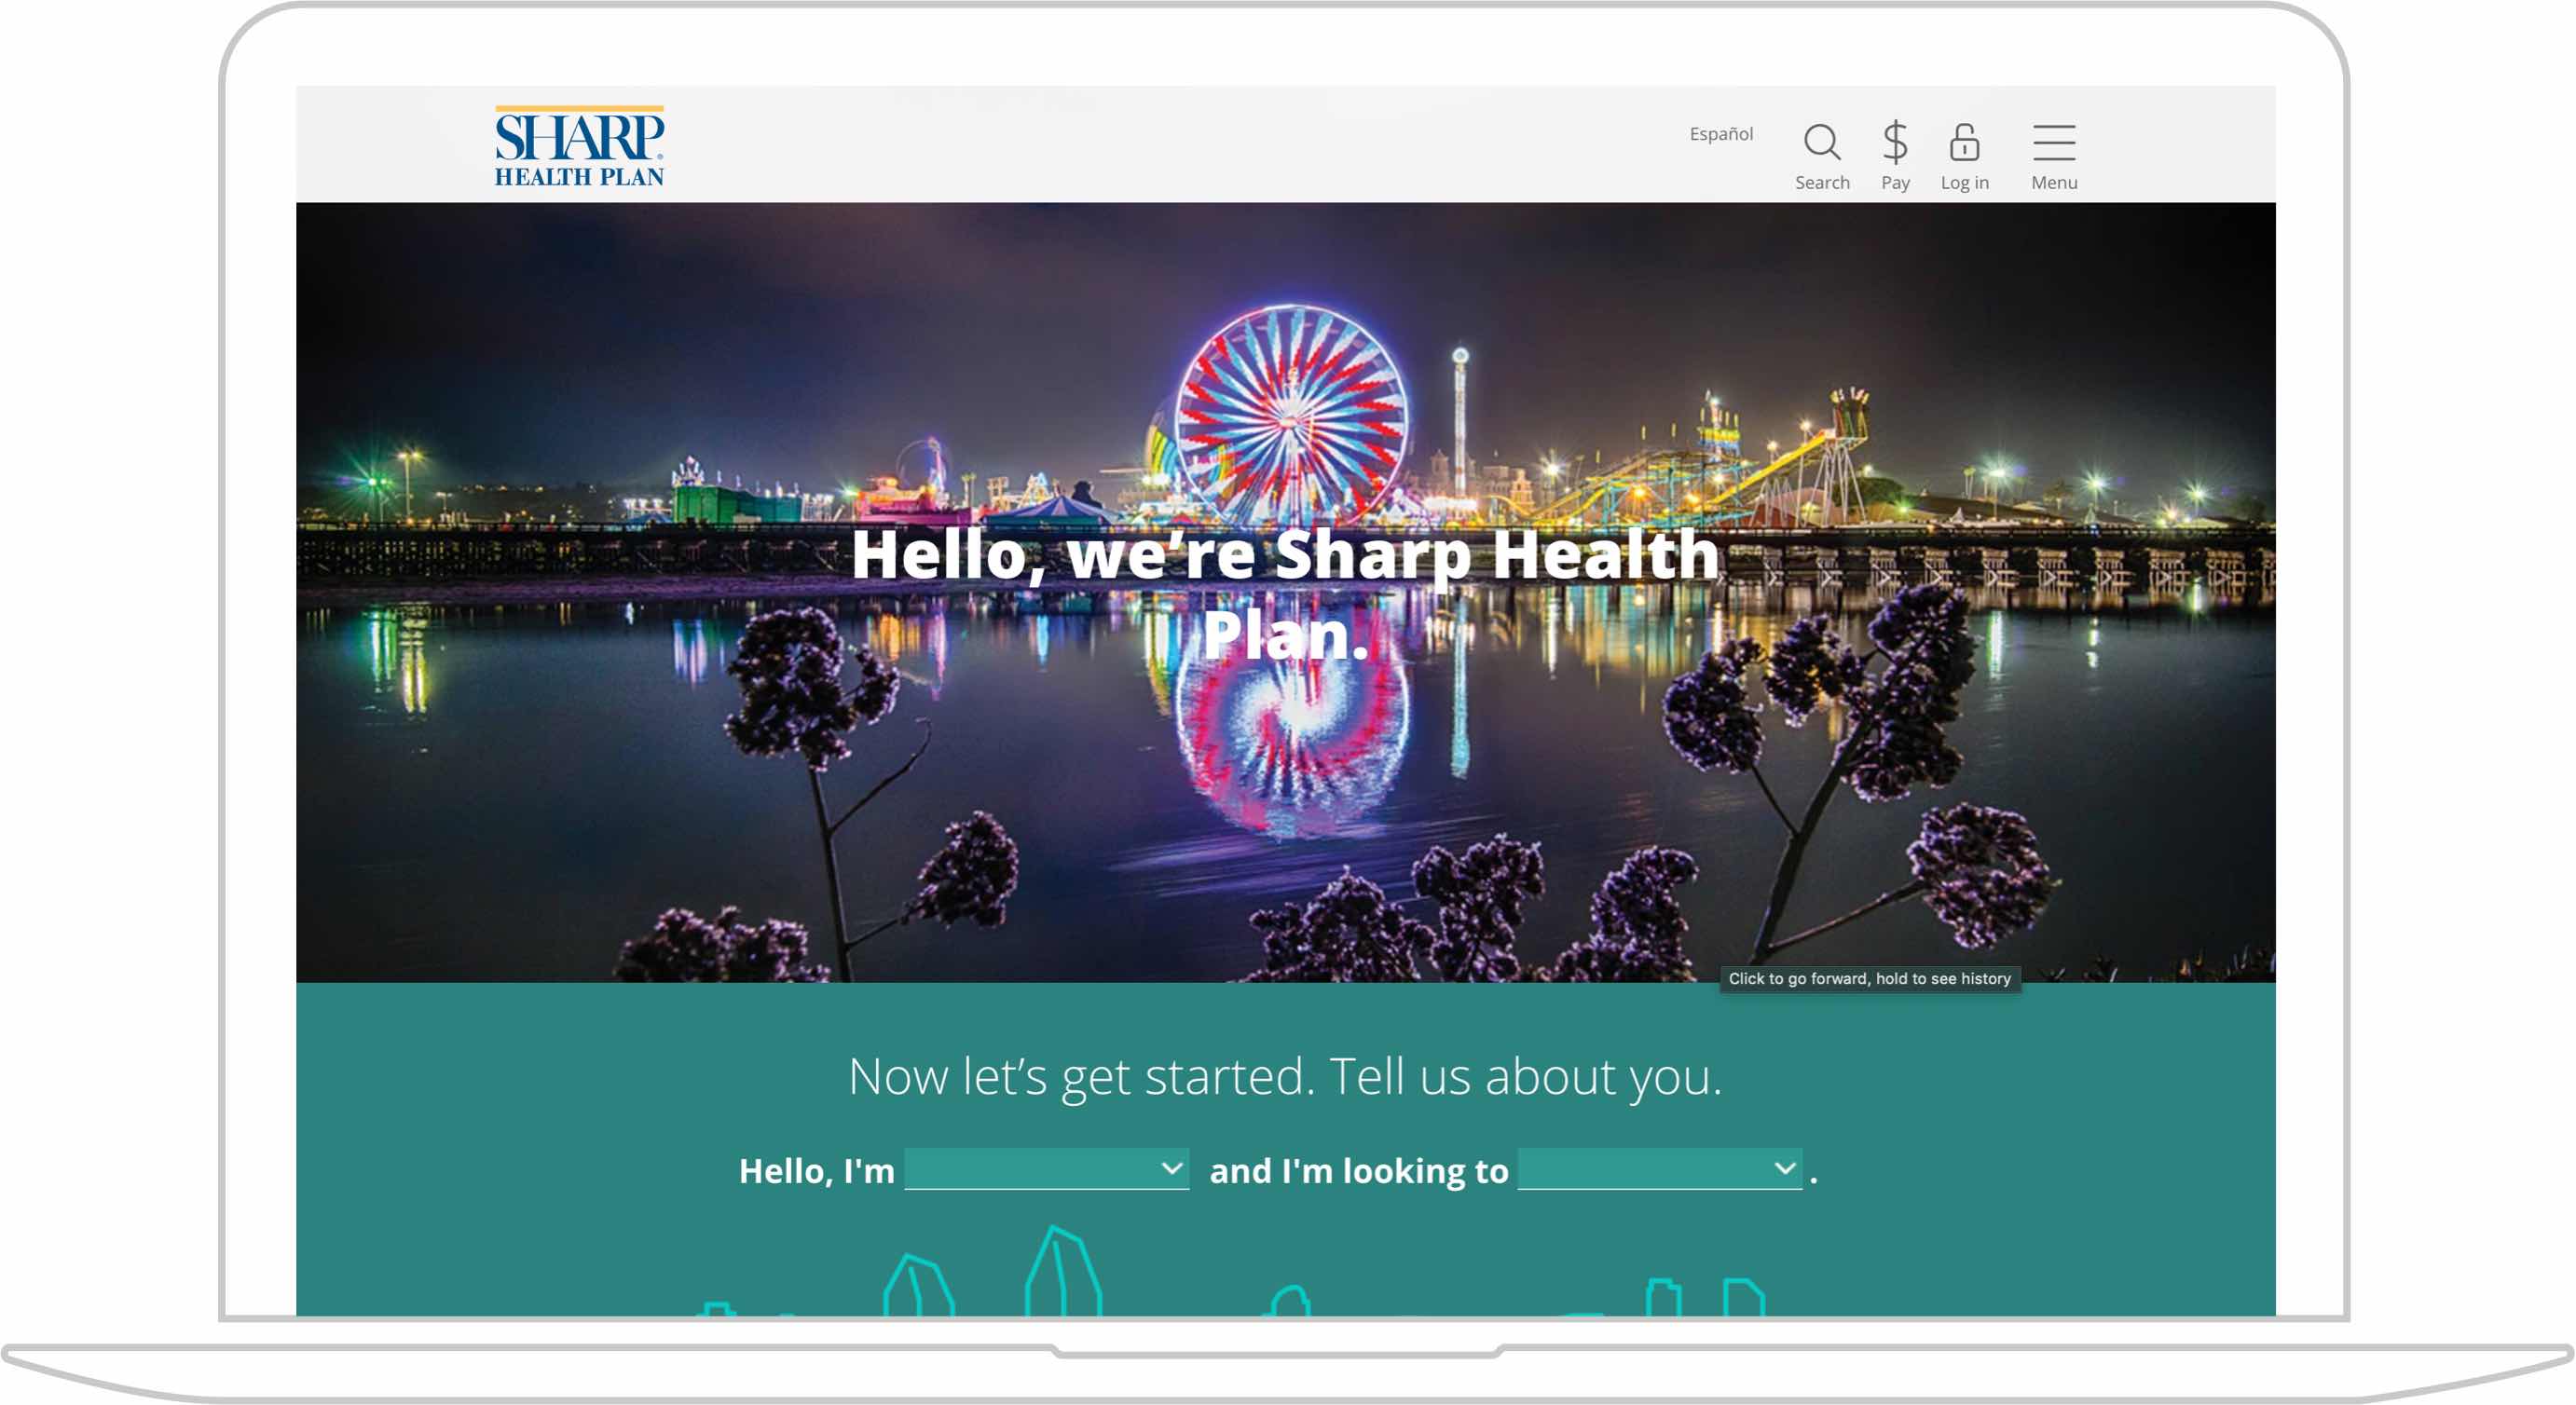The height and width of the screenshot is (1405, 2576).
Task: Click the "Now let's get started" heading text
Action: 1286,1077
